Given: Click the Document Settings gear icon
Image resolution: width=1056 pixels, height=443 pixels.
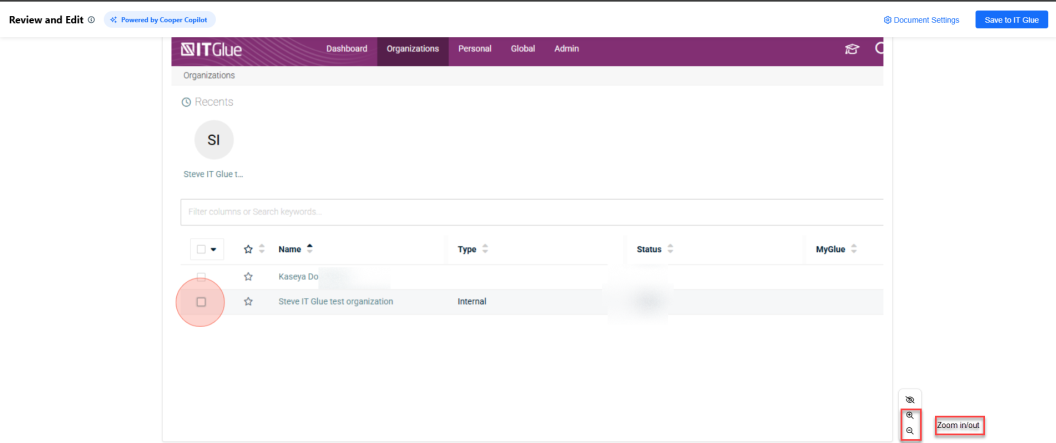Looking at the screenshot, I should point(888,20).
